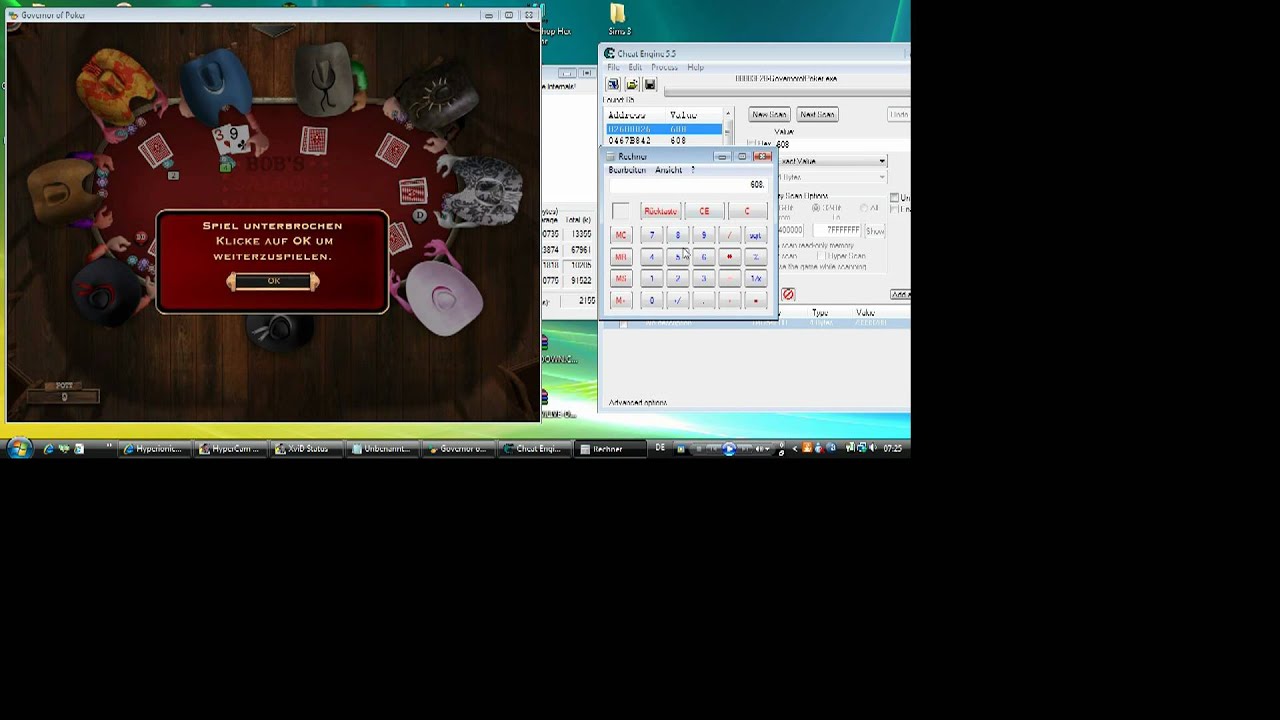The height and width of the screenshot is (720, 1280).
Task: Click the address list scroll up arrow
Action: [728, 114]
